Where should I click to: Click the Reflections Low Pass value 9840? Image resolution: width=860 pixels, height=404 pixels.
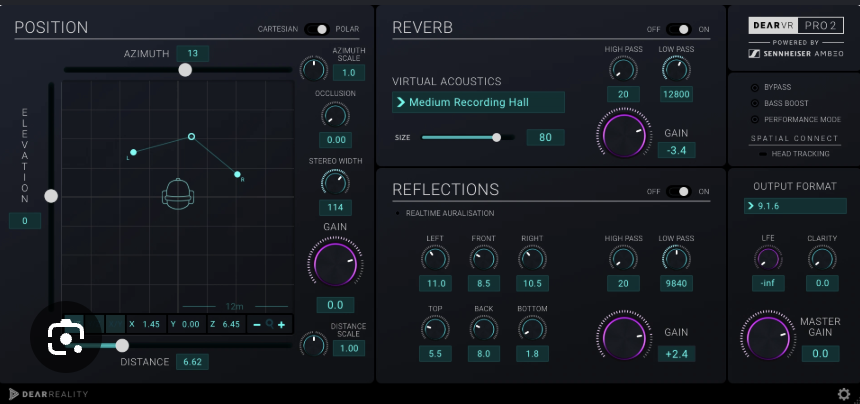(x=676, y=283)
